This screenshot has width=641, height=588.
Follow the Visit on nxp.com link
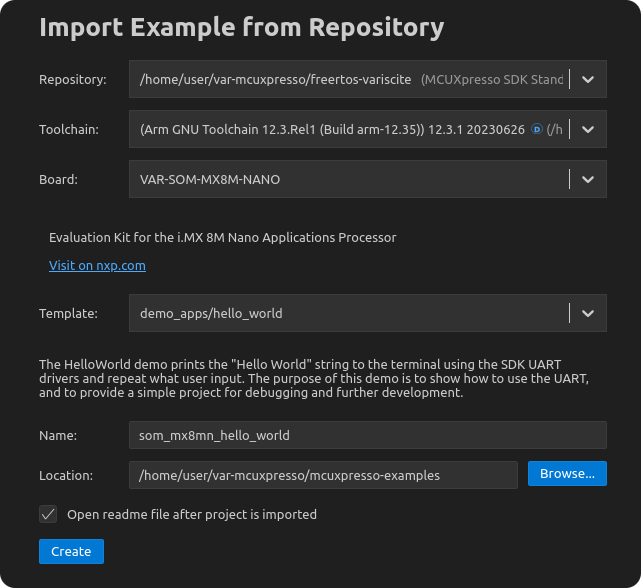click(x=97, y=266)
